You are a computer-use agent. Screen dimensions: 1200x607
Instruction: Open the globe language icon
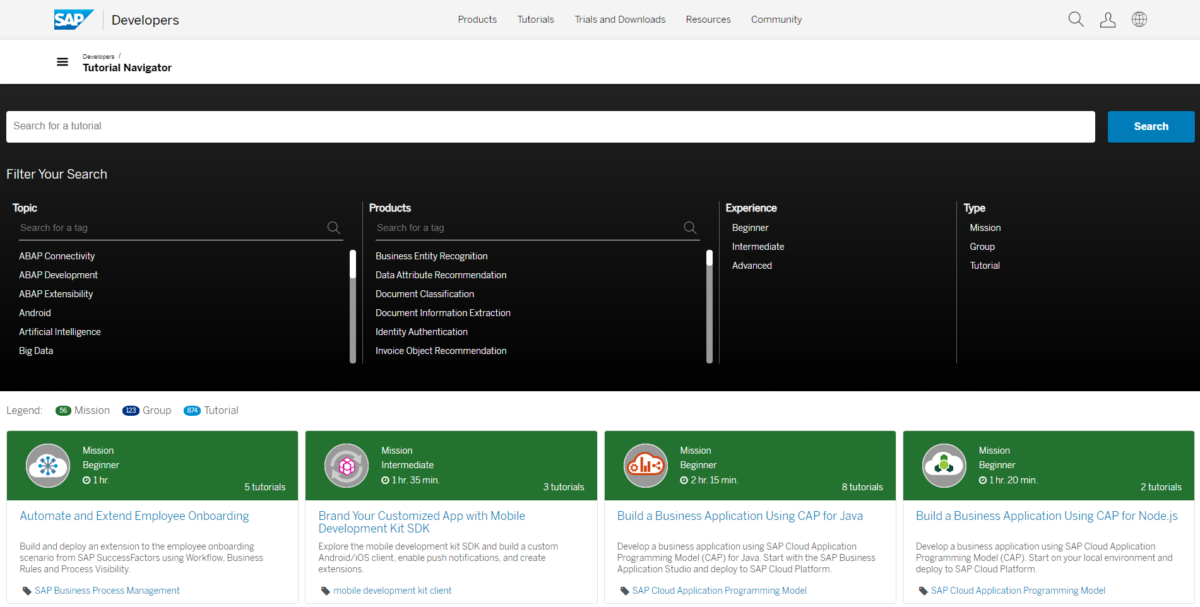pos(1139,19)
